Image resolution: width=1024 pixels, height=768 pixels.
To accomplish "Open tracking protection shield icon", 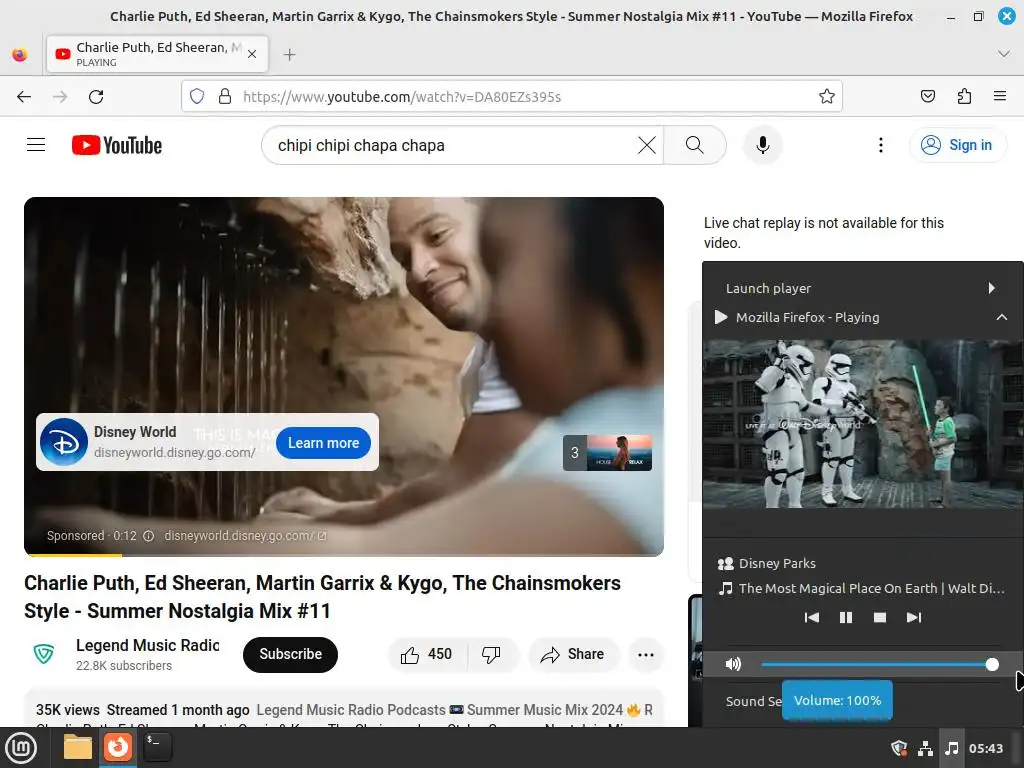I will point(197,97).
